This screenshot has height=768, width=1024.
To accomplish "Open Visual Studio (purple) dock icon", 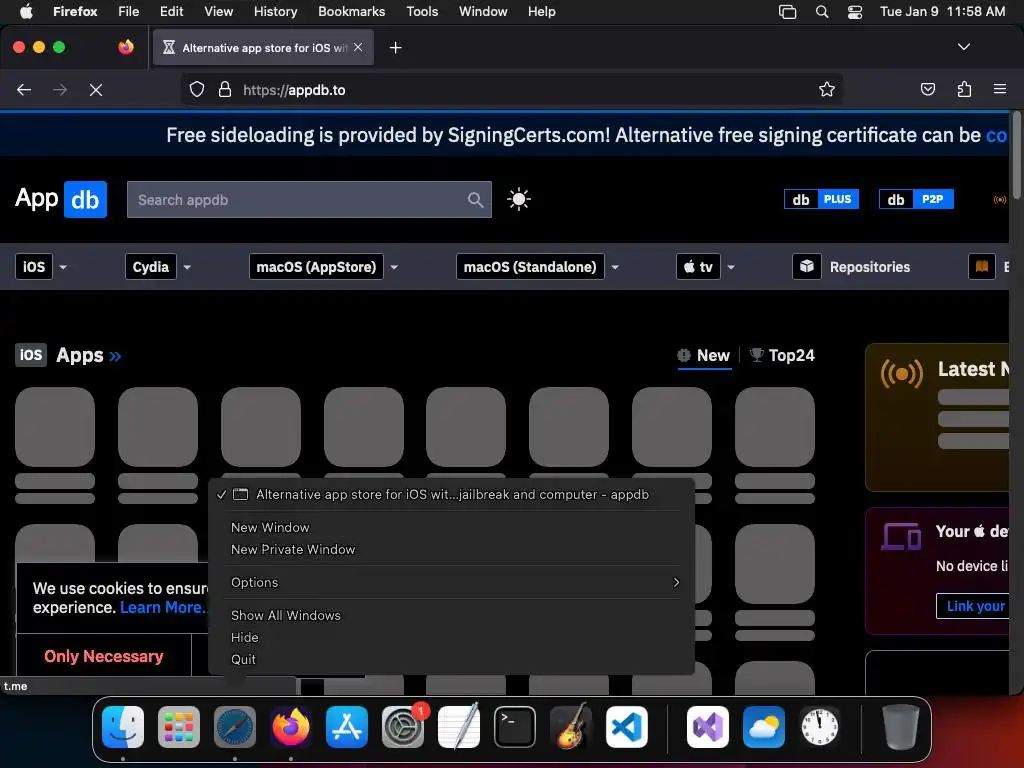I will tap(708, 727).
